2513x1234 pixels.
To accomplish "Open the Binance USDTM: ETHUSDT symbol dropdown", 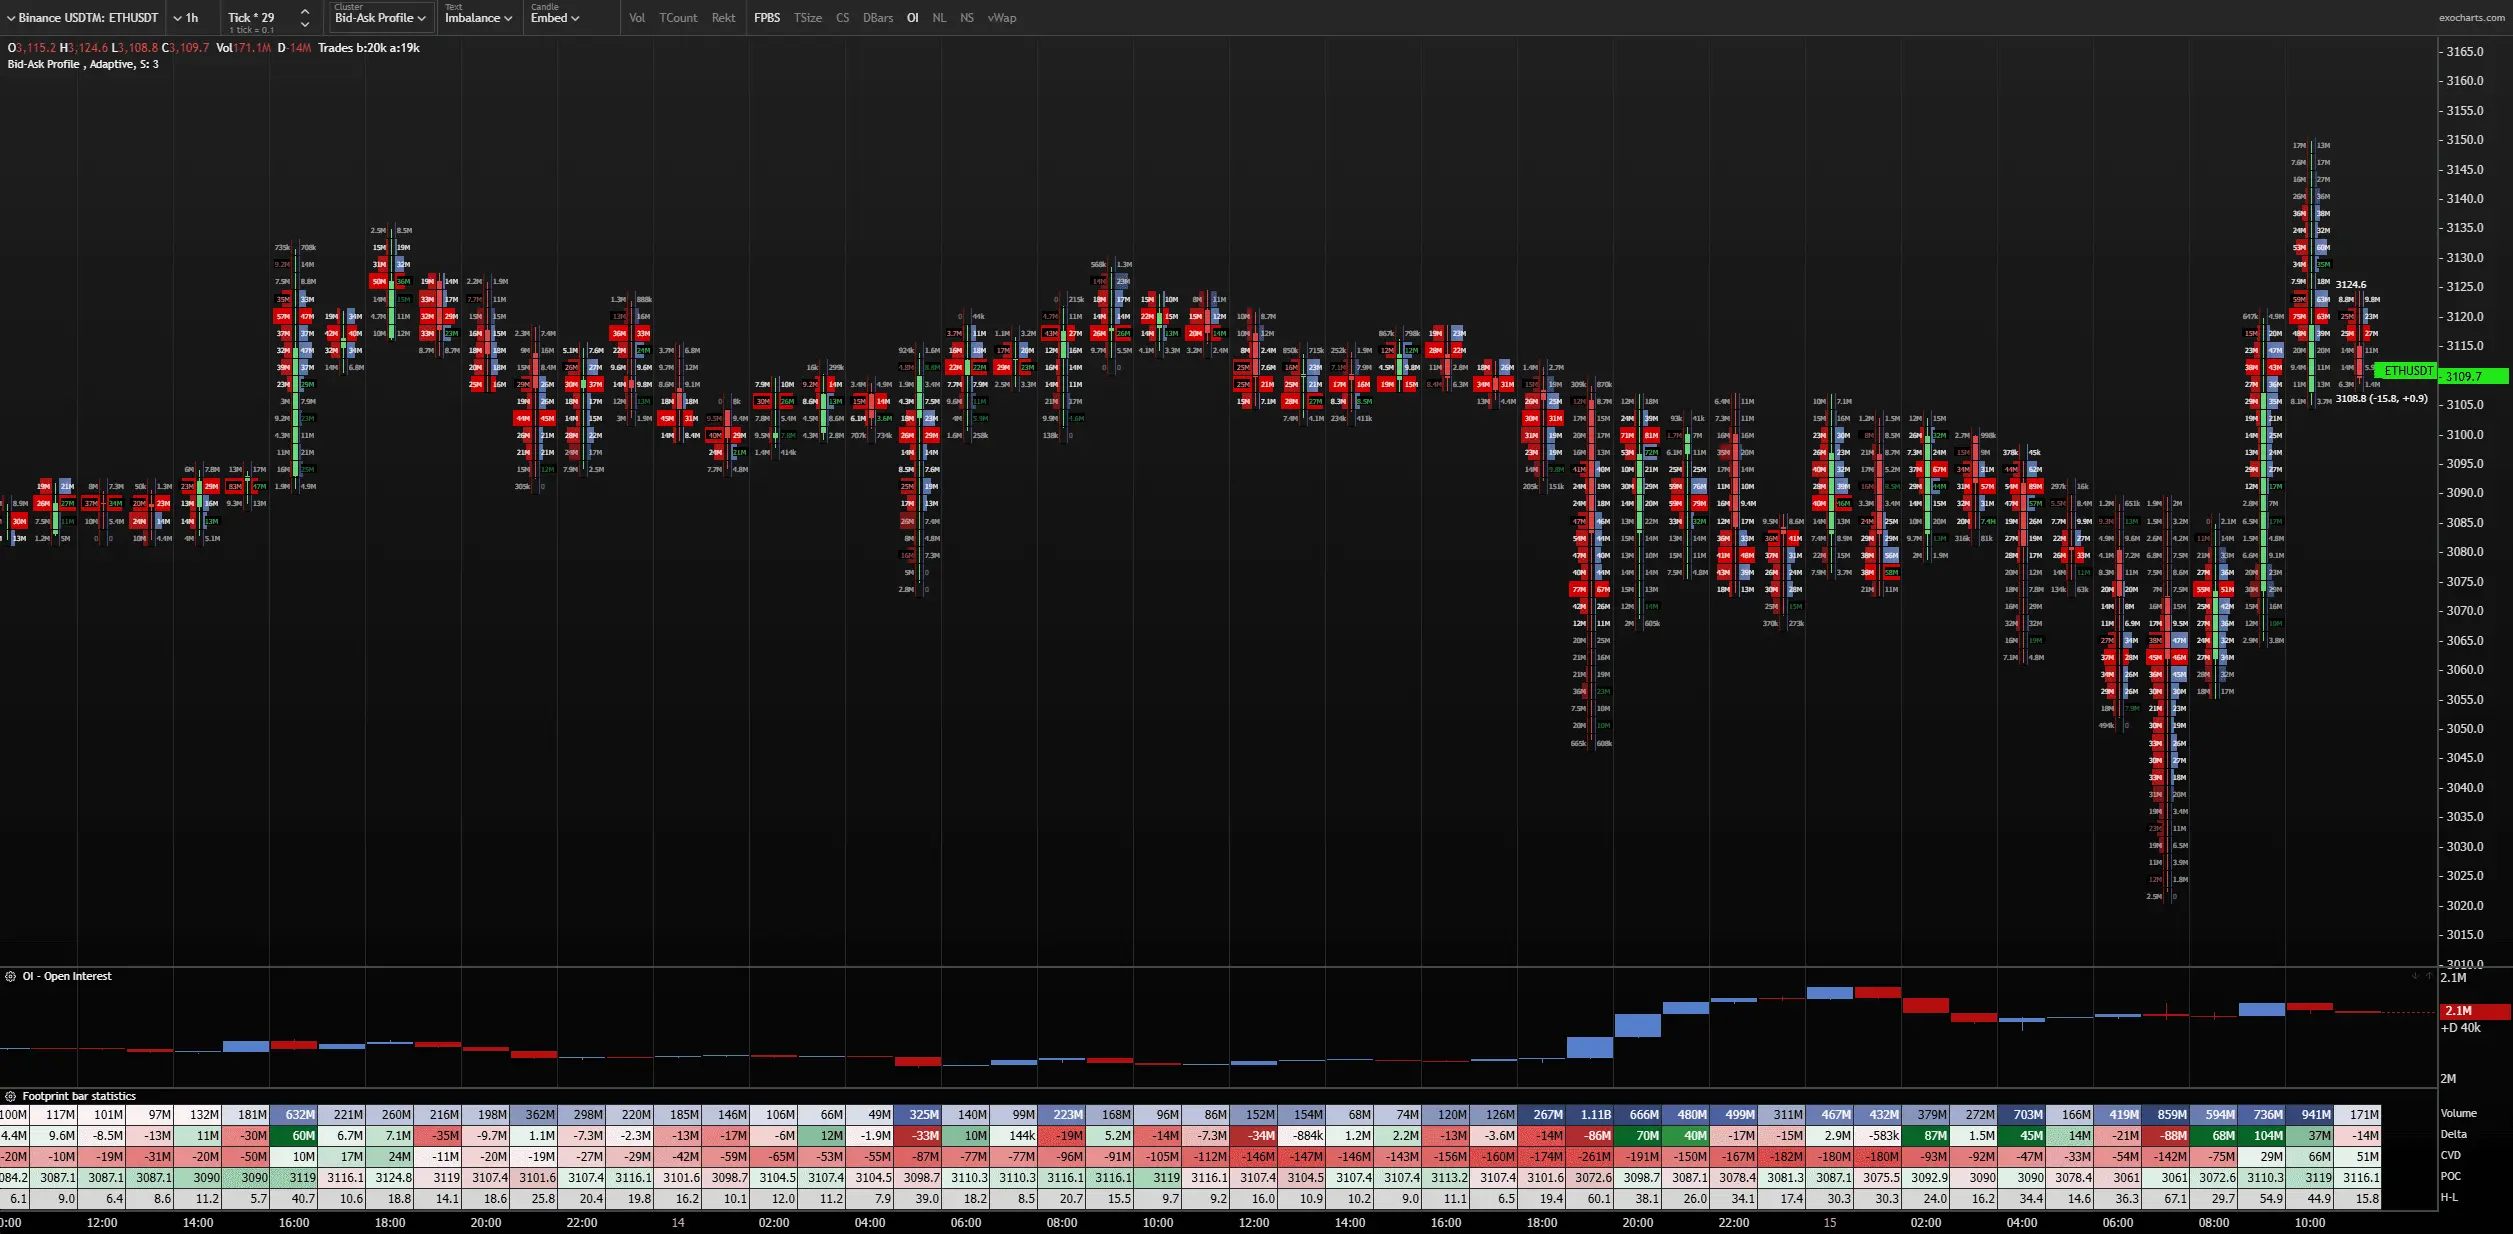I will click(x=82, y=18).
